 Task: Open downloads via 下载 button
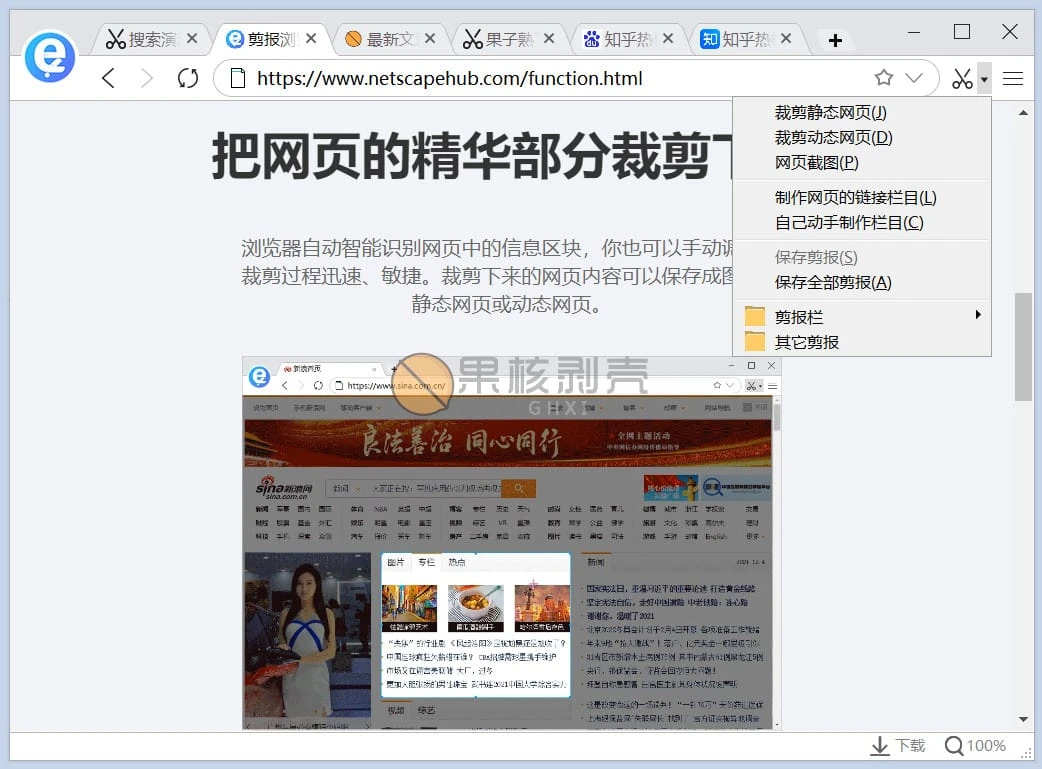pos(898,746)
